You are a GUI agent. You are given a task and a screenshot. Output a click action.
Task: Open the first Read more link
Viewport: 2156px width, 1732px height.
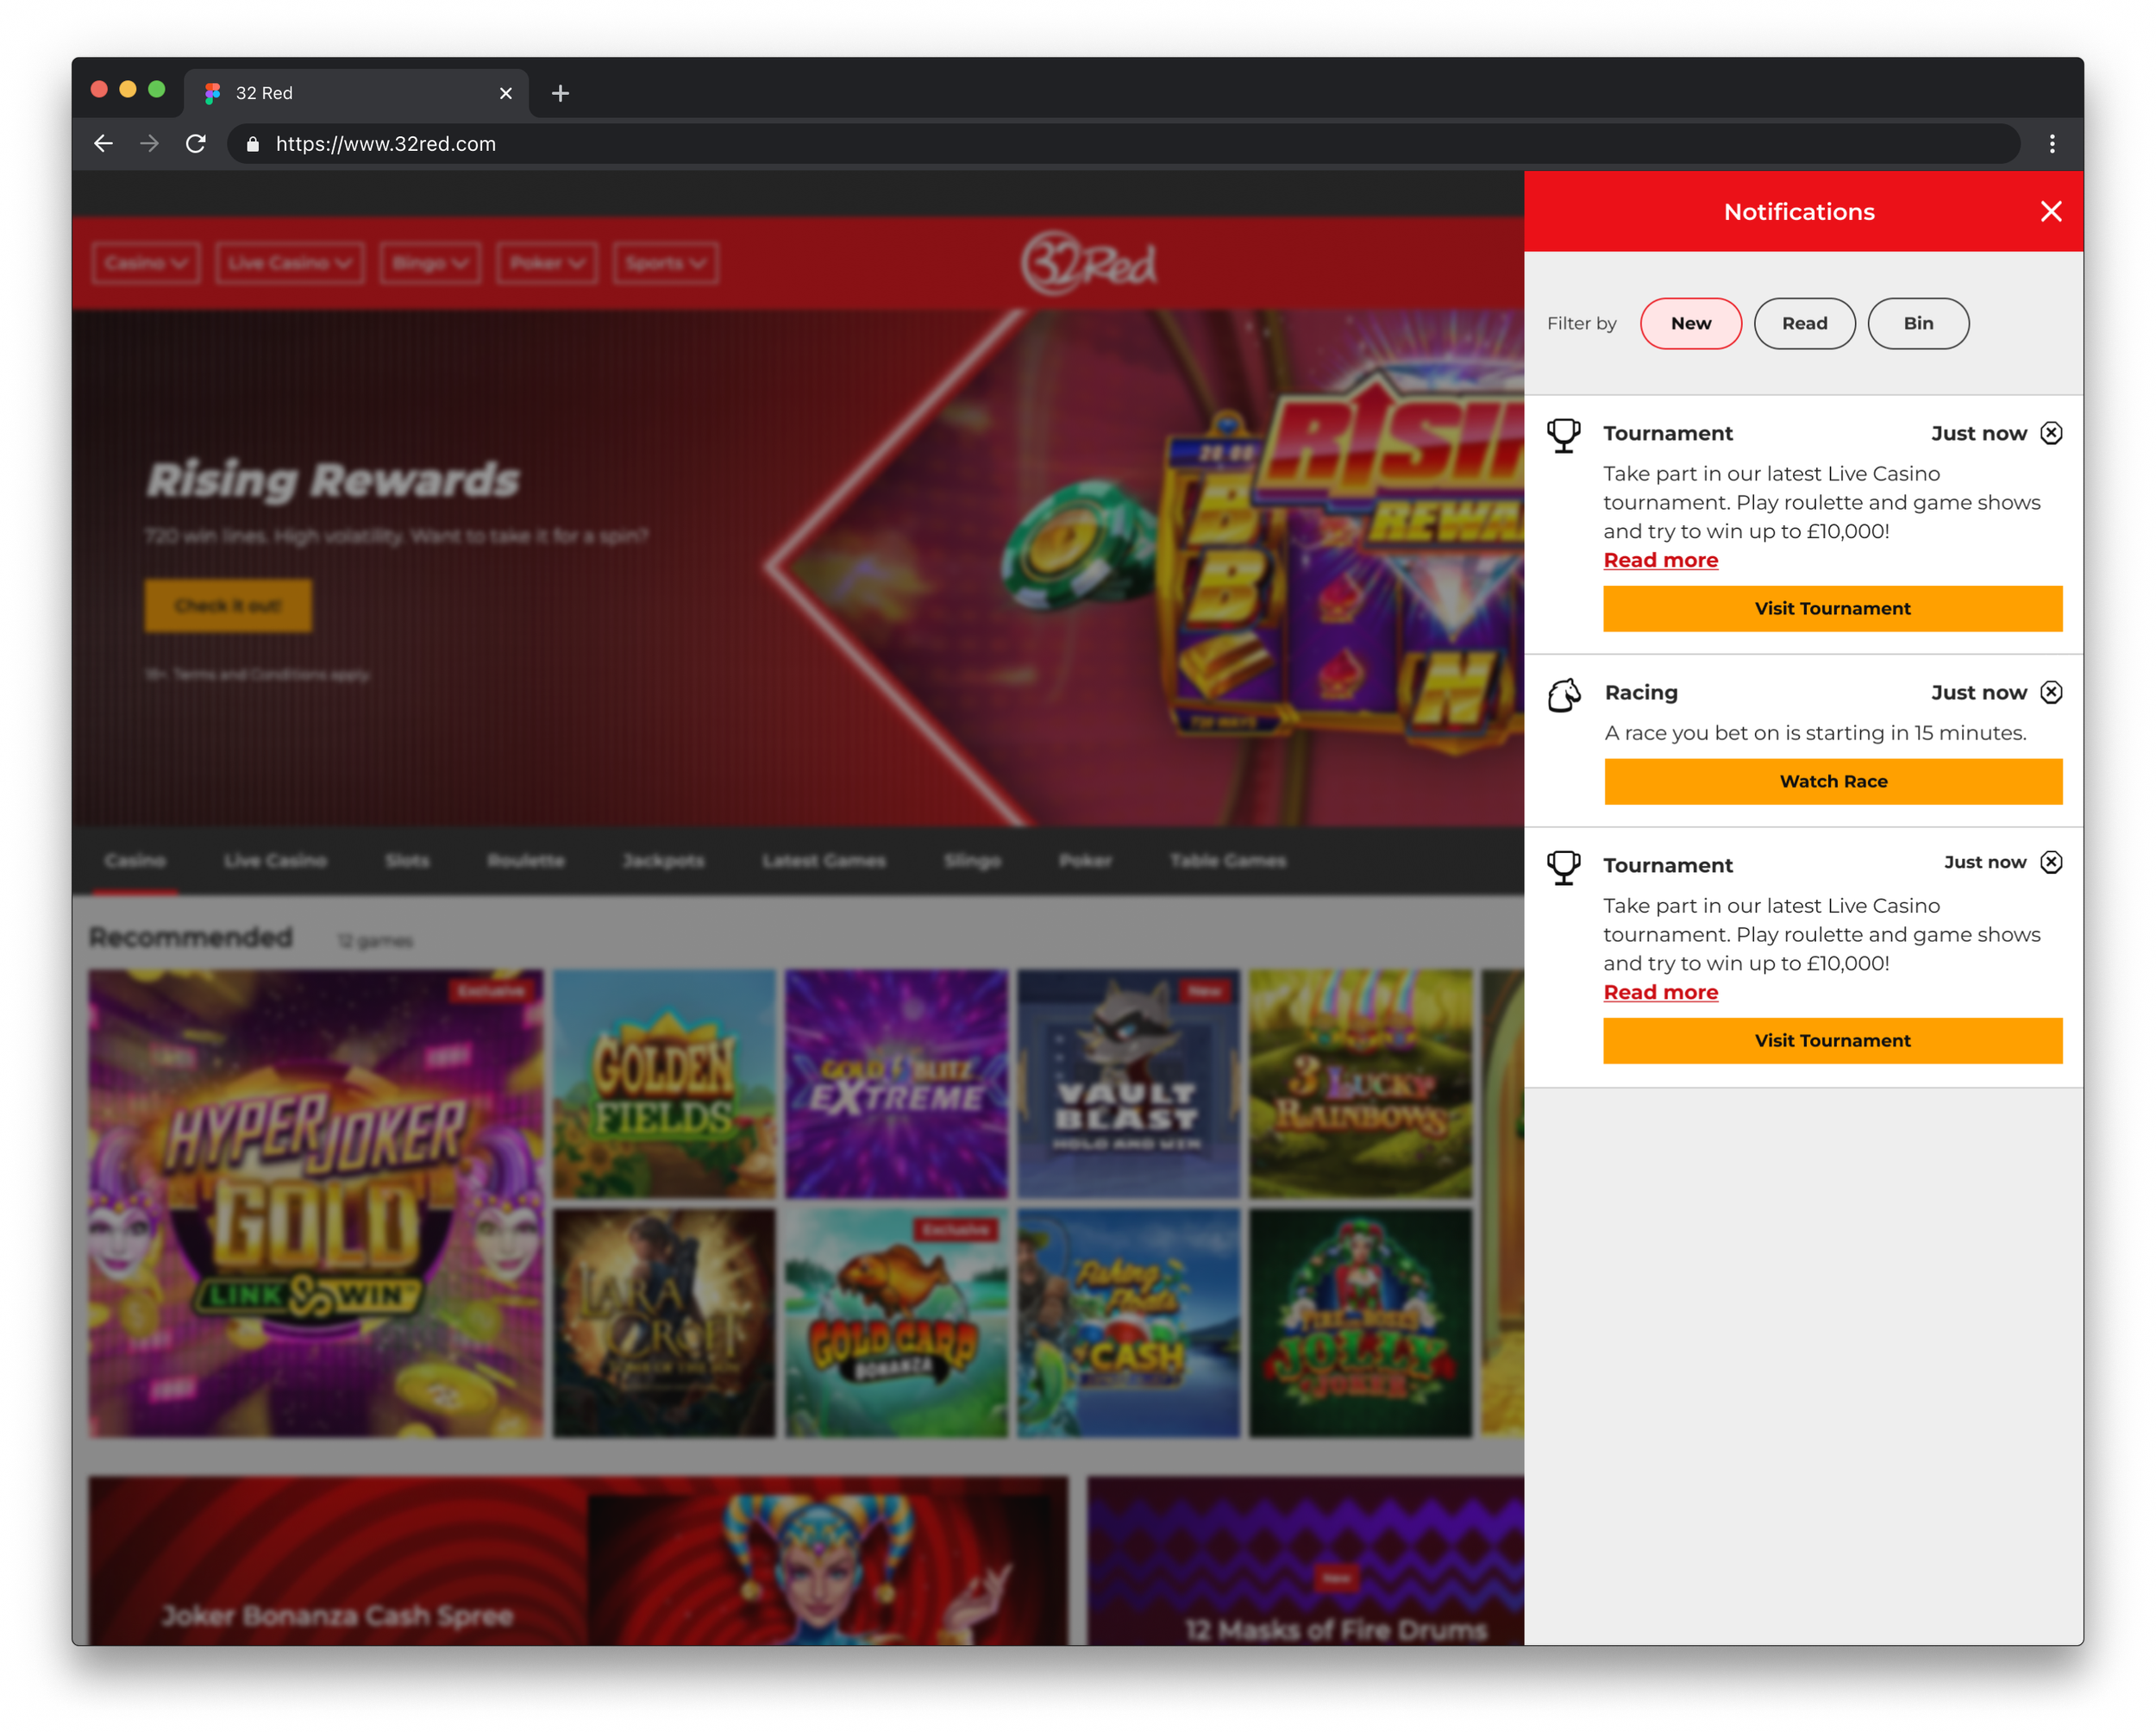(x=1660, y=560)
